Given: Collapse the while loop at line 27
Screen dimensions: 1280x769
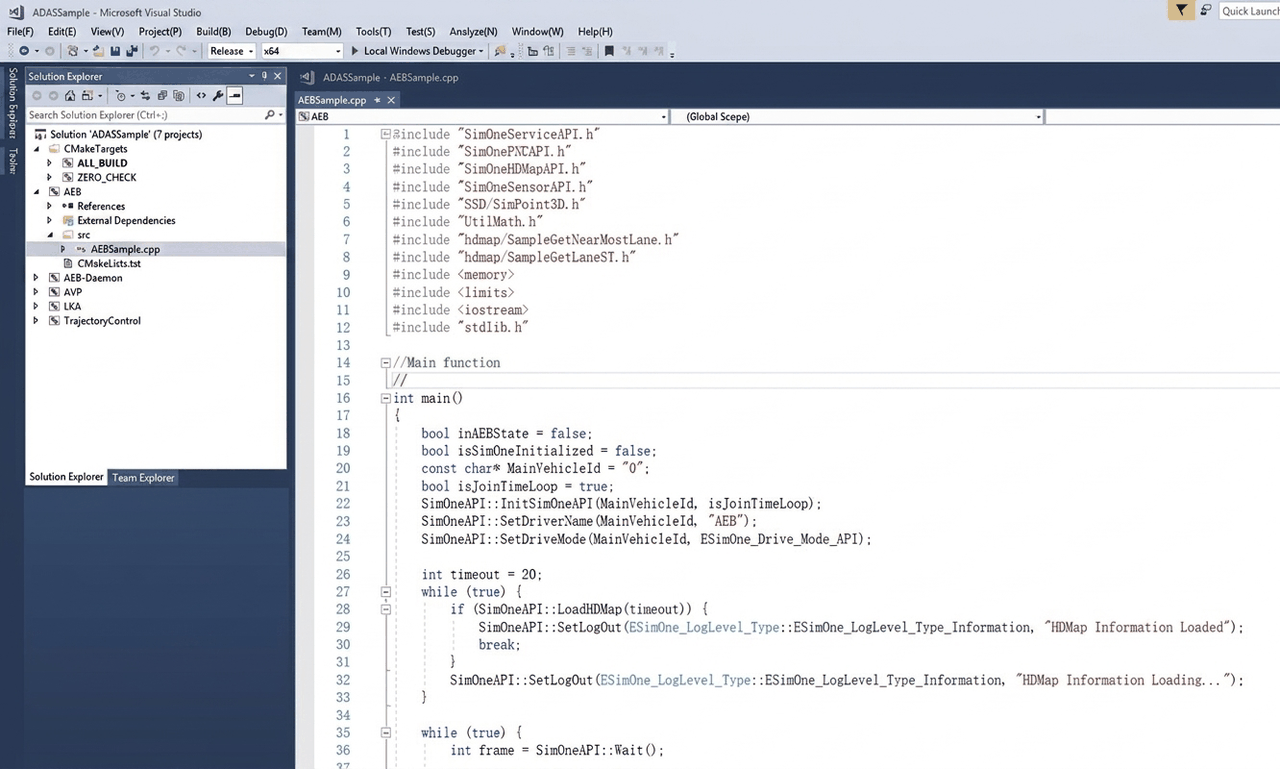Looking at the screenshot, I should (386, 592).
